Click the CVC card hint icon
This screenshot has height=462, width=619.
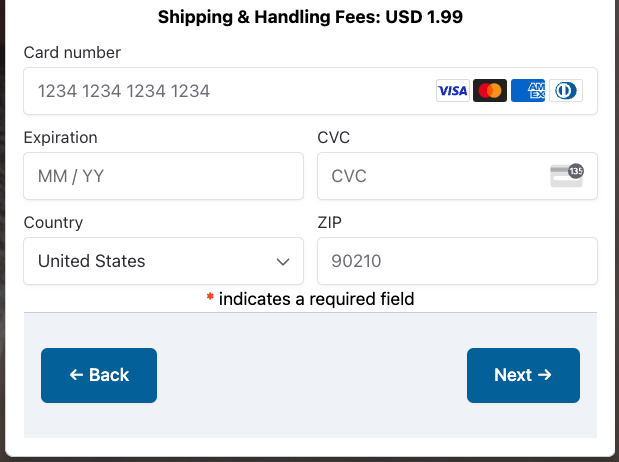point(567,175)
